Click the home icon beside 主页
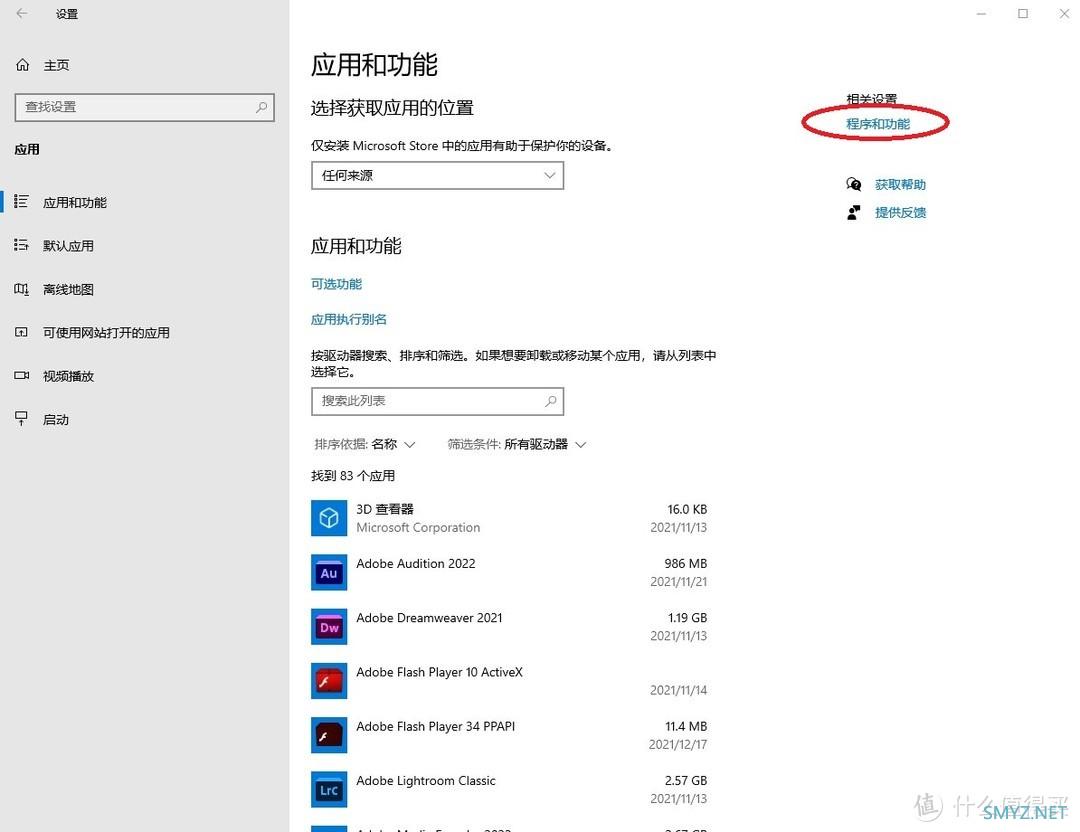This screenshot has width=1080, height=832. 23,65
